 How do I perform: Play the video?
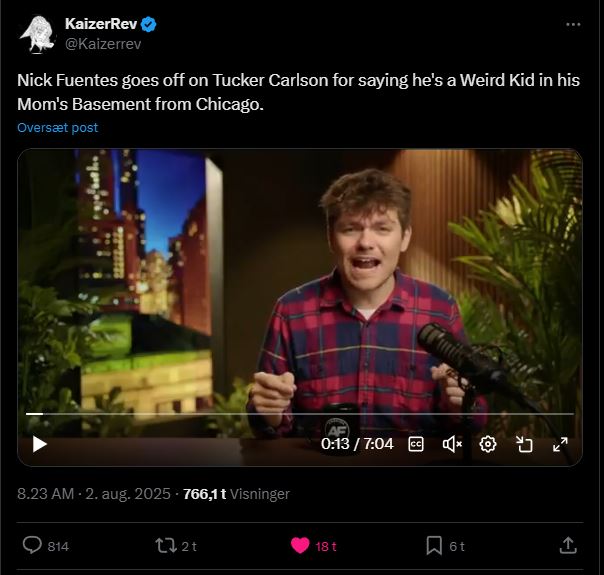click(39, 444)
